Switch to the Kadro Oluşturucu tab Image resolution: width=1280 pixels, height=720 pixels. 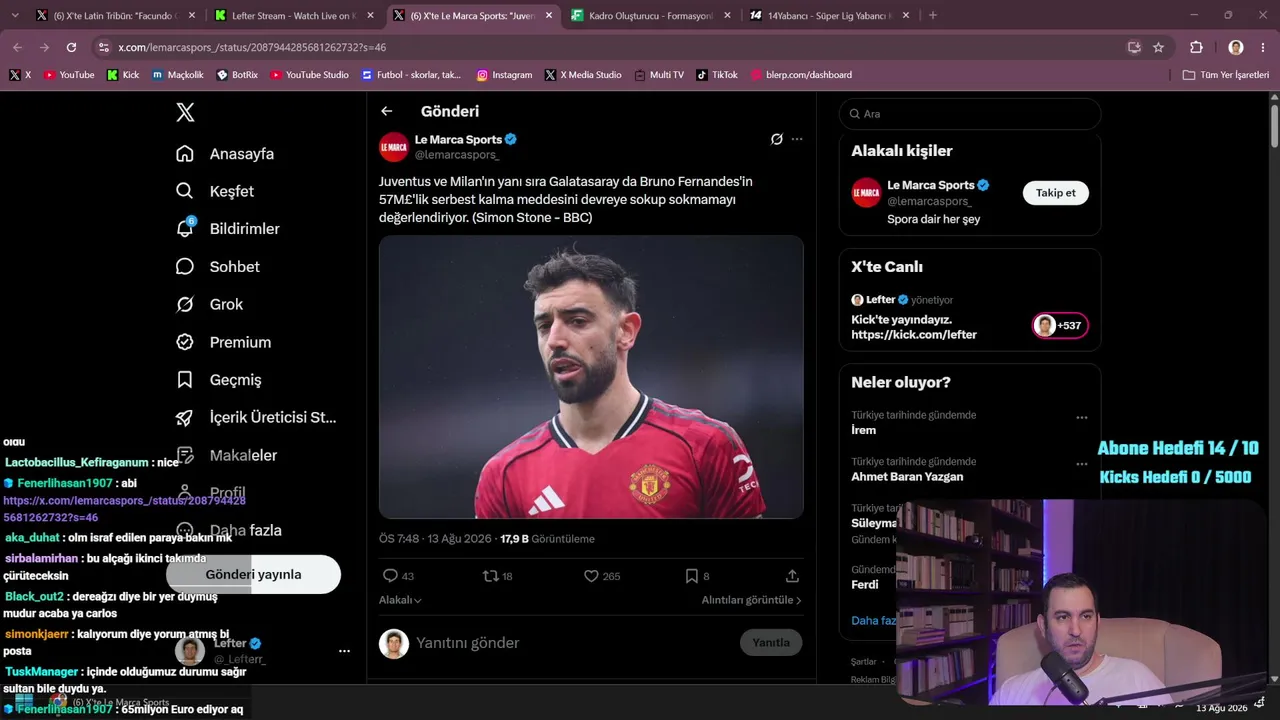651,16
